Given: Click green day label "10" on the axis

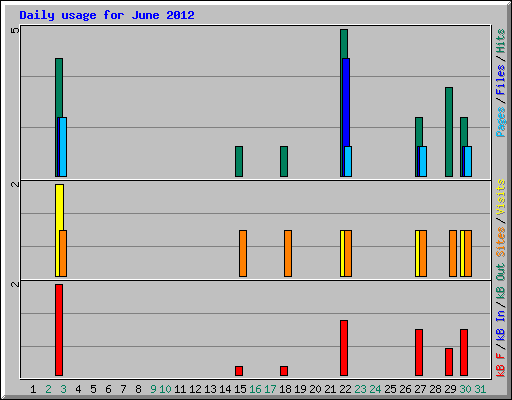Looking at the screenshot, I should point(165,389).
